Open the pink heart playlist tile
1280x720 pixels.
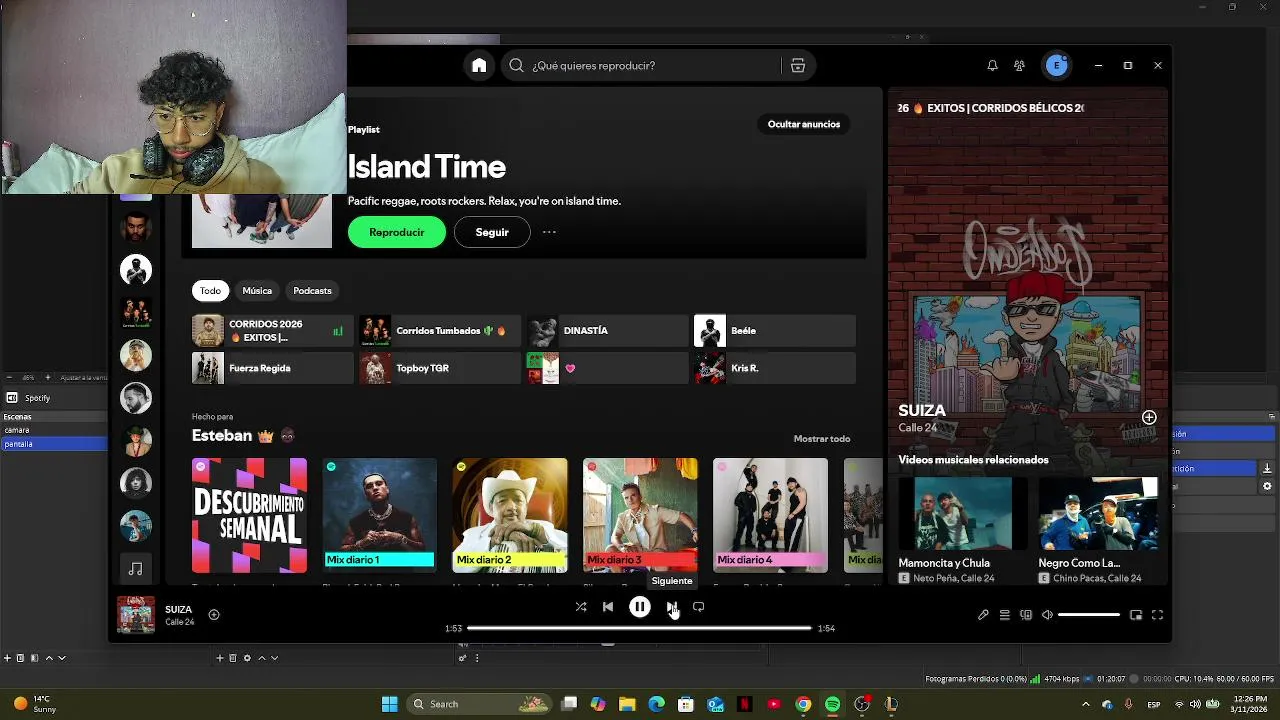pyautogui.click(x=607, y=368)
